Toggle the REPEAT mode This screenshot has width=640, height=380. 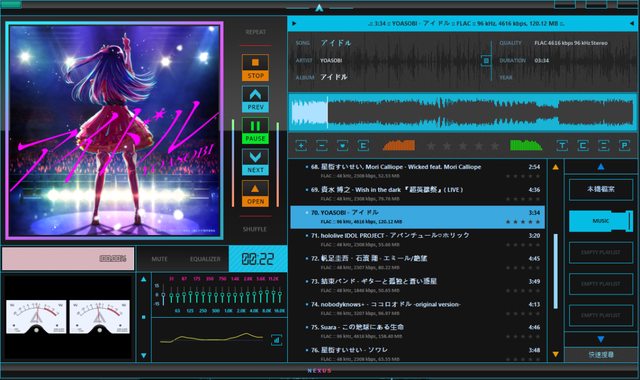(x=256, y=32)
